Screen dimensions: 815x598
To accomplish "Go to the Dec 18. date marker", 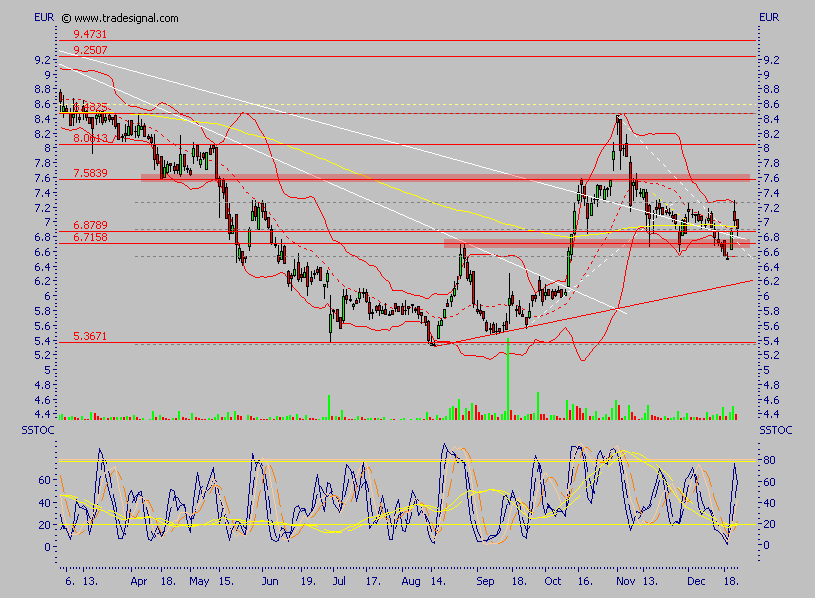I will (x=727, y=579).
